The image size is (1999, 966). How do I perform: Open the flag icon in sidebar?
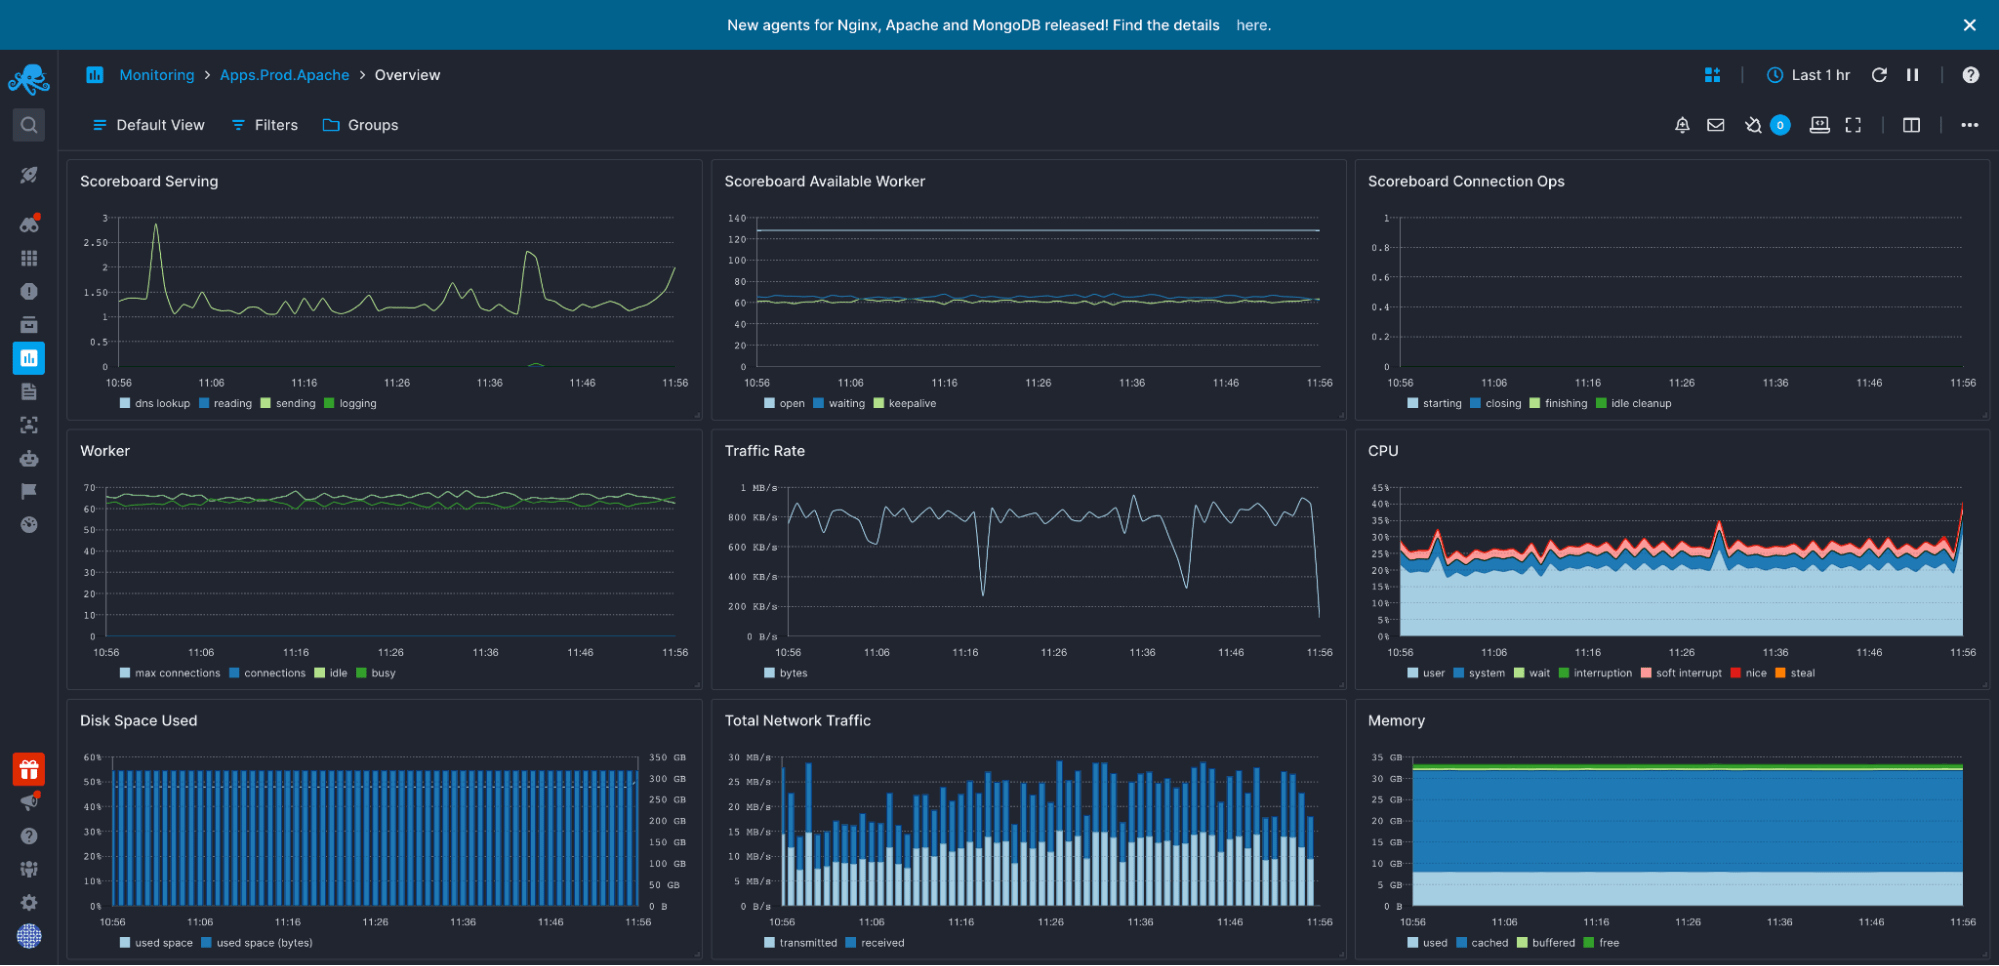pos(29,491)
